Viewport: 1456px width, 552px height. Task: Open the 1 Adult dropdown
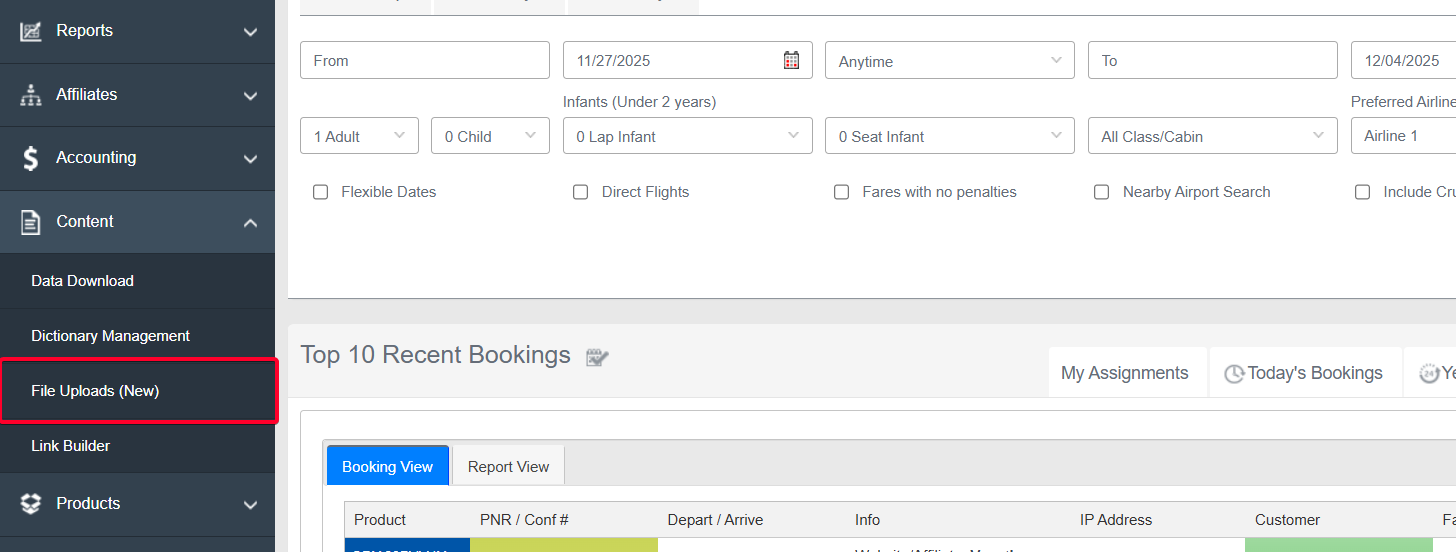pos(359,136)
